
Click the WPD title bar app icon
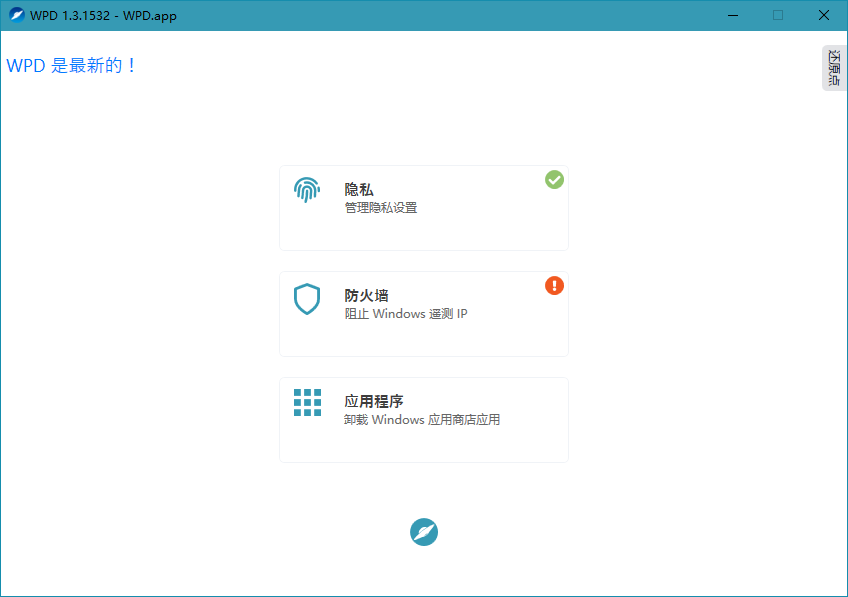click(17, 15)
